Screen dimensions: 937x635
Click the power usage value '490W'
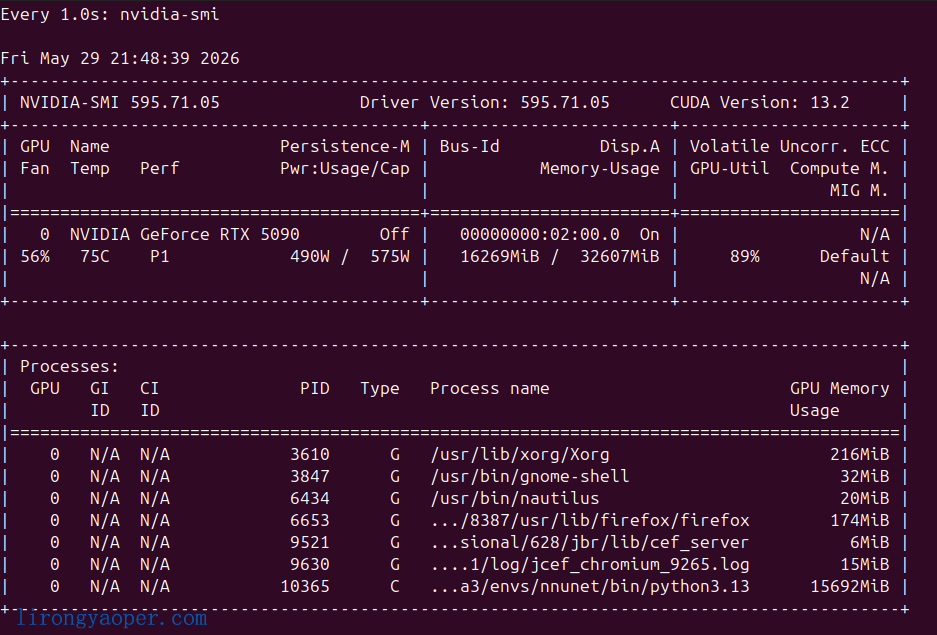coord(310,256)
